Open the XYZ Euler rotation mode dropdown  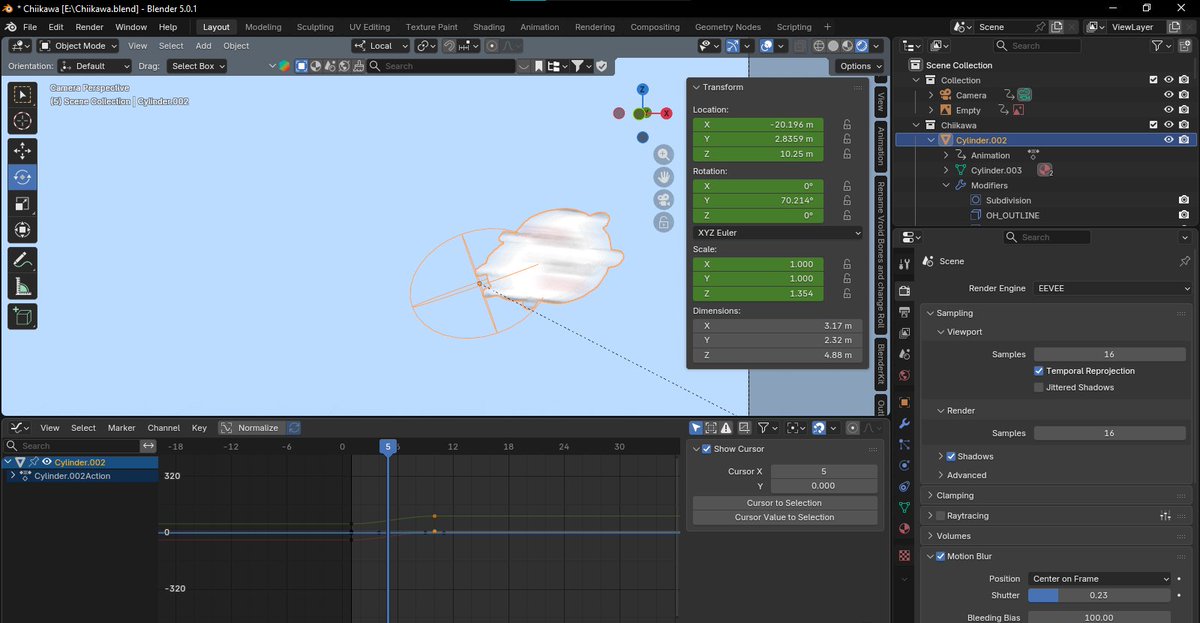(x=778, y=233)
